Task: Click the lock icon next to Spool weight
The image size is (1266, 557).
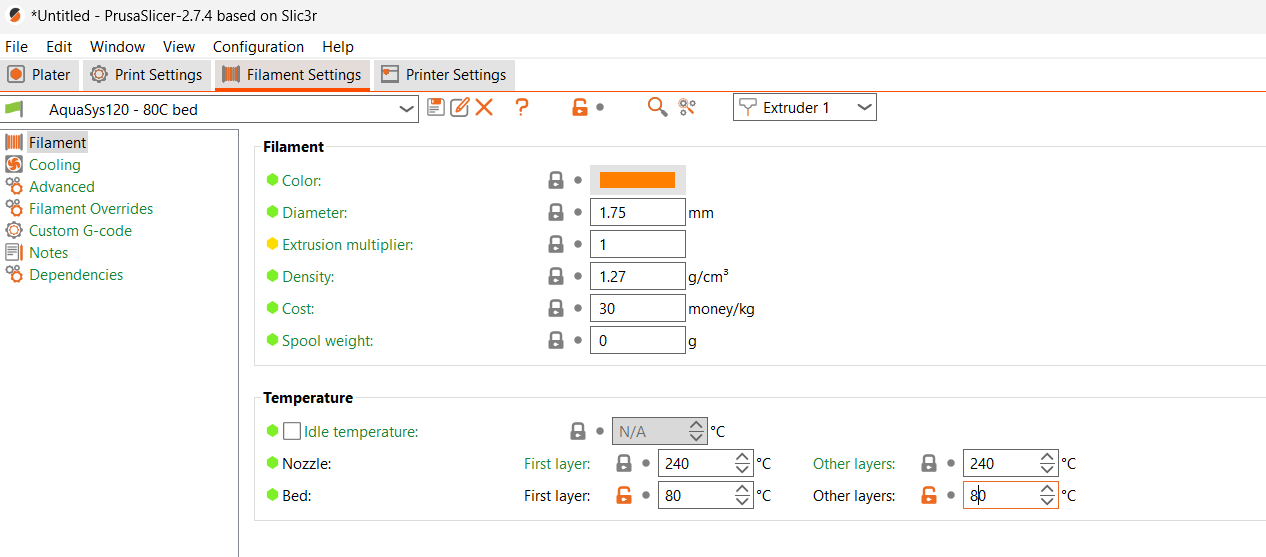Action: pos(556,340)
